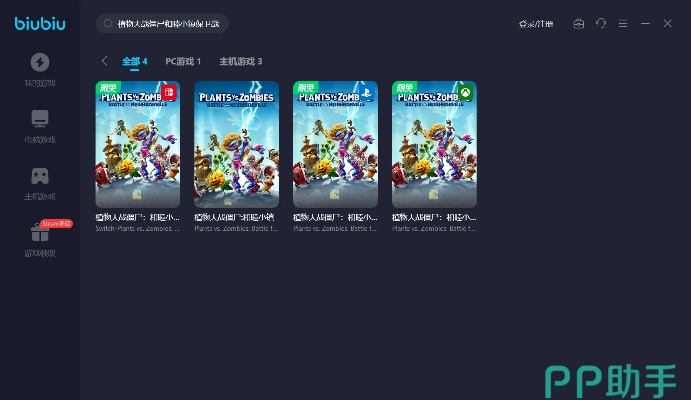Select the PlayStation Plants vs. Zombies cover
Viewport: 691px width, 400px height.
pyautogui.click(x=335, y=144)
